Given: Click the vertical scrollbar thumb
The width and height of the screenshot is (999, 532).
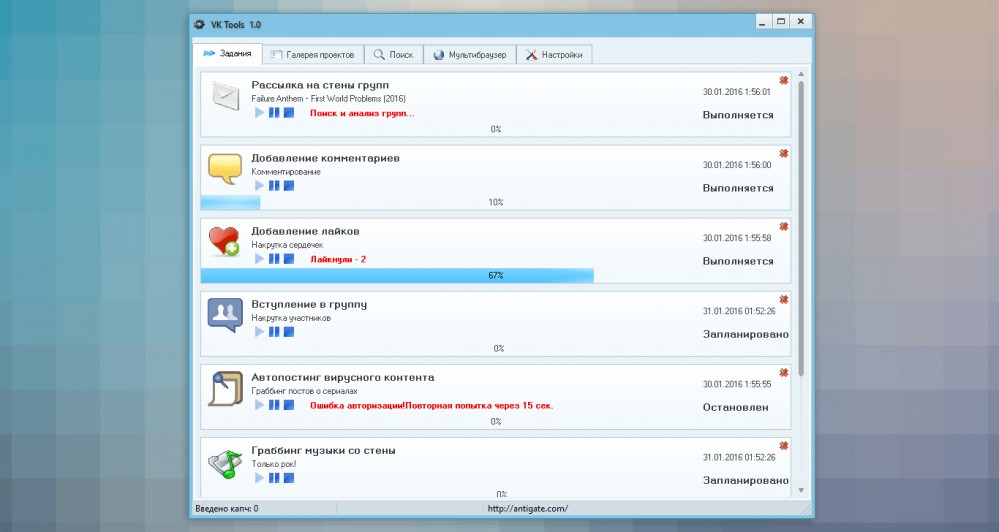Looking at the screenshot, I should [x=801, y=227].
